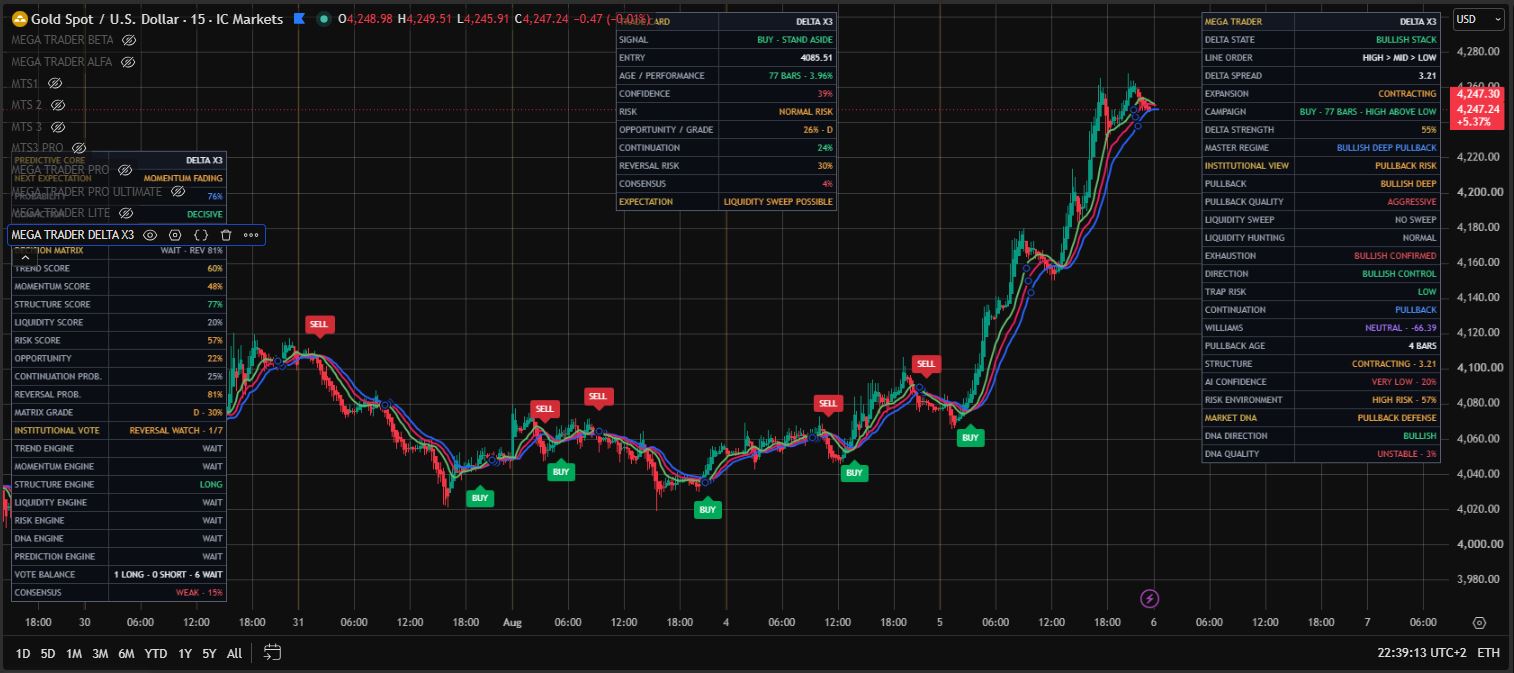This screenshot has width=1514, height=673.
Task: Open source code of MEGA TRADER DELTA X3
Action: pos(201,235)
